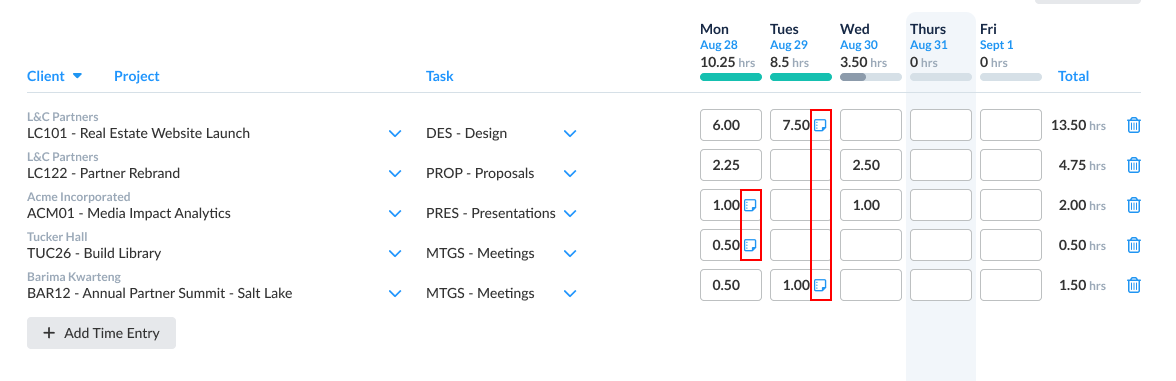The height and width of the screenshot is (381, 1176).
Task: Open task dropdown for DES - Design
Action: 570,134
